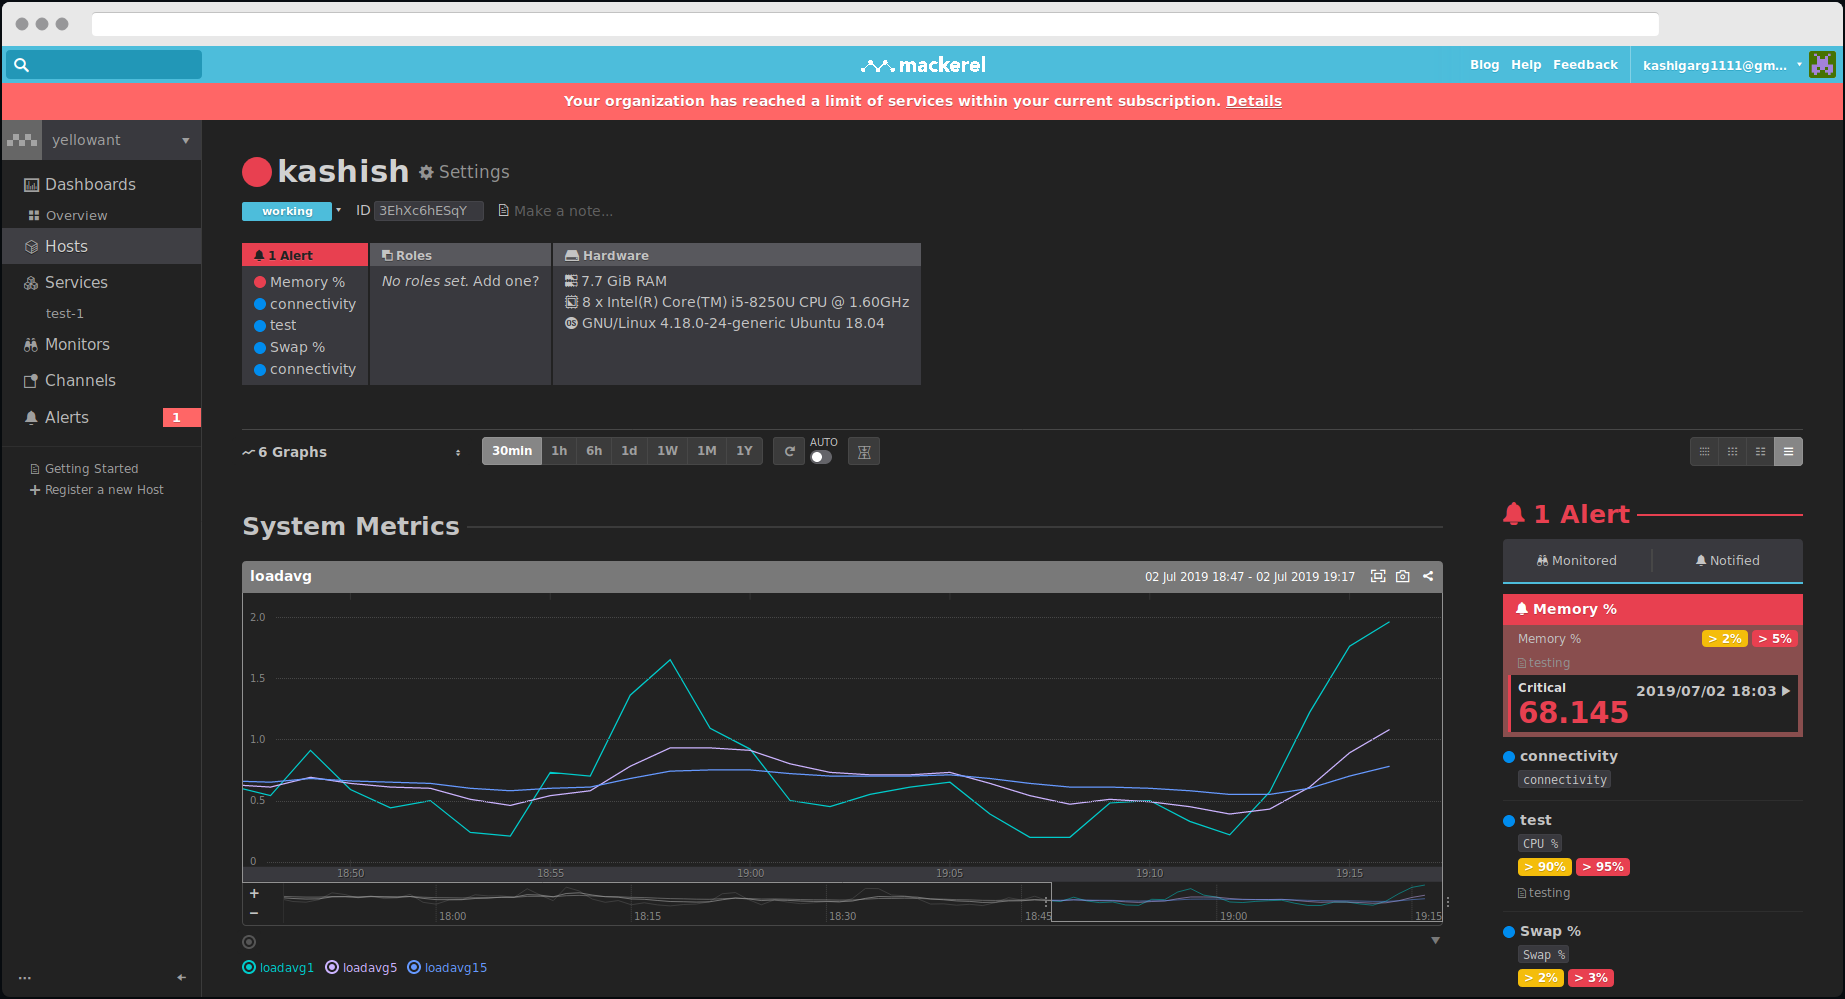Toggle loadavg5 series visibility
Viewport: 1845px width, 999px height.
pos(361,968)
